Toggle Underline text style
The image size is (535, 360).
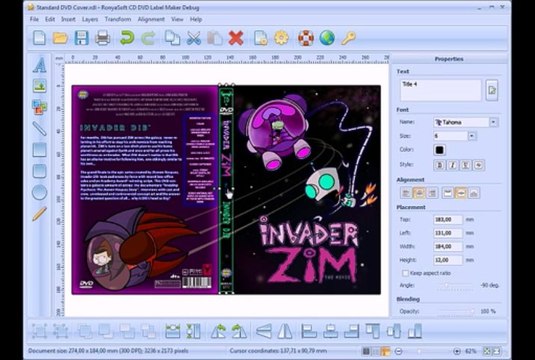click(x=465, y=165)
